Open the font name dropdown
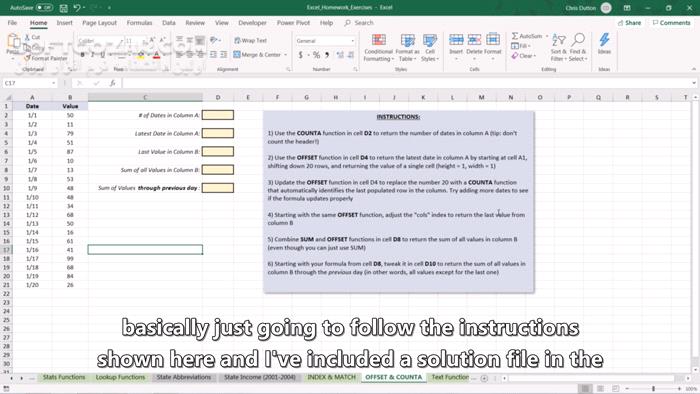700x394 pixels. pos(120,41)
